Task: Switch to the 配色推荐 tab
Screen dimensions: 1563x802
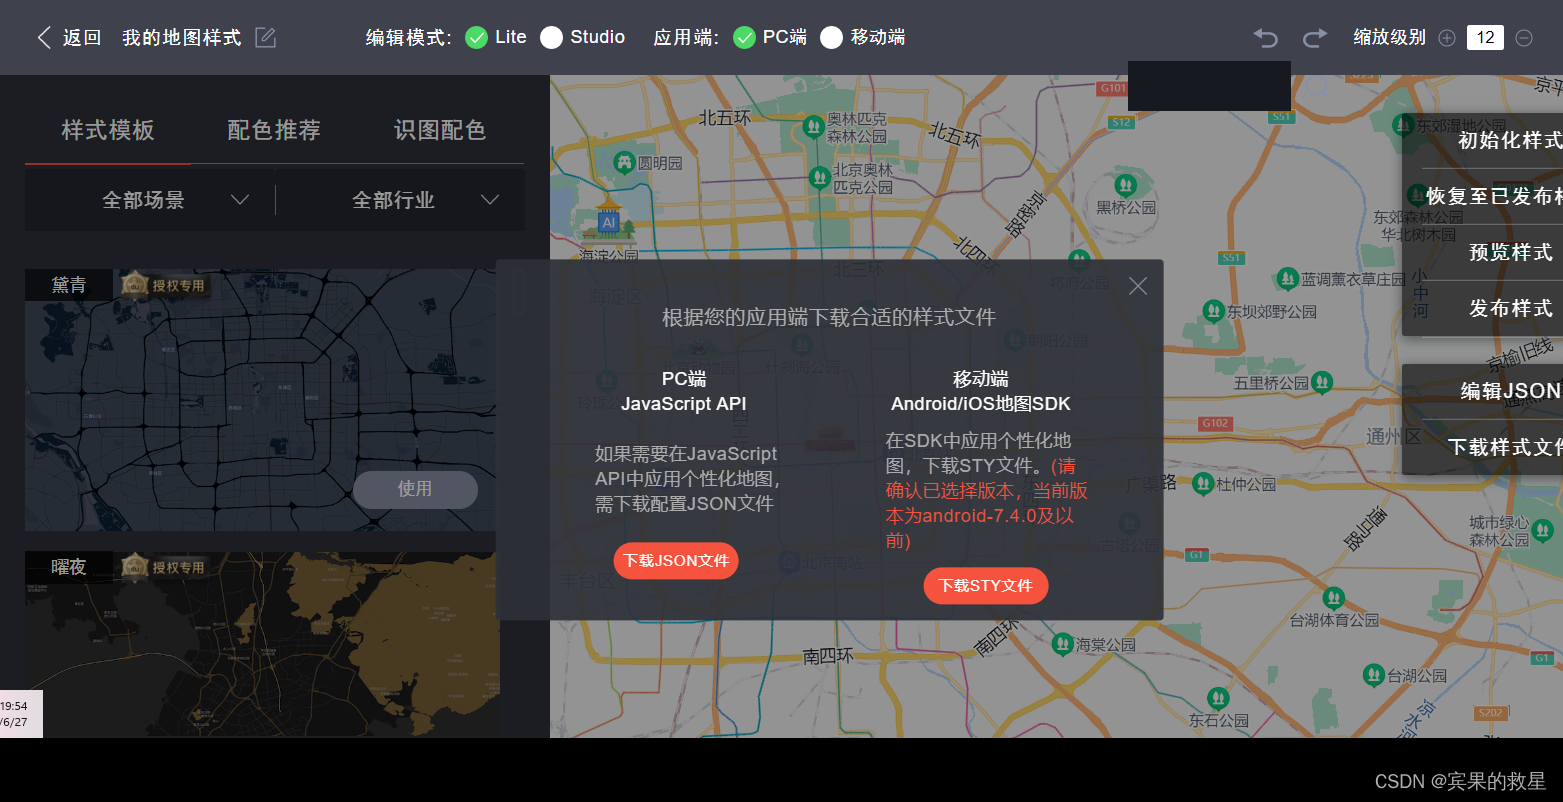Action: click(x=273, y=129)
